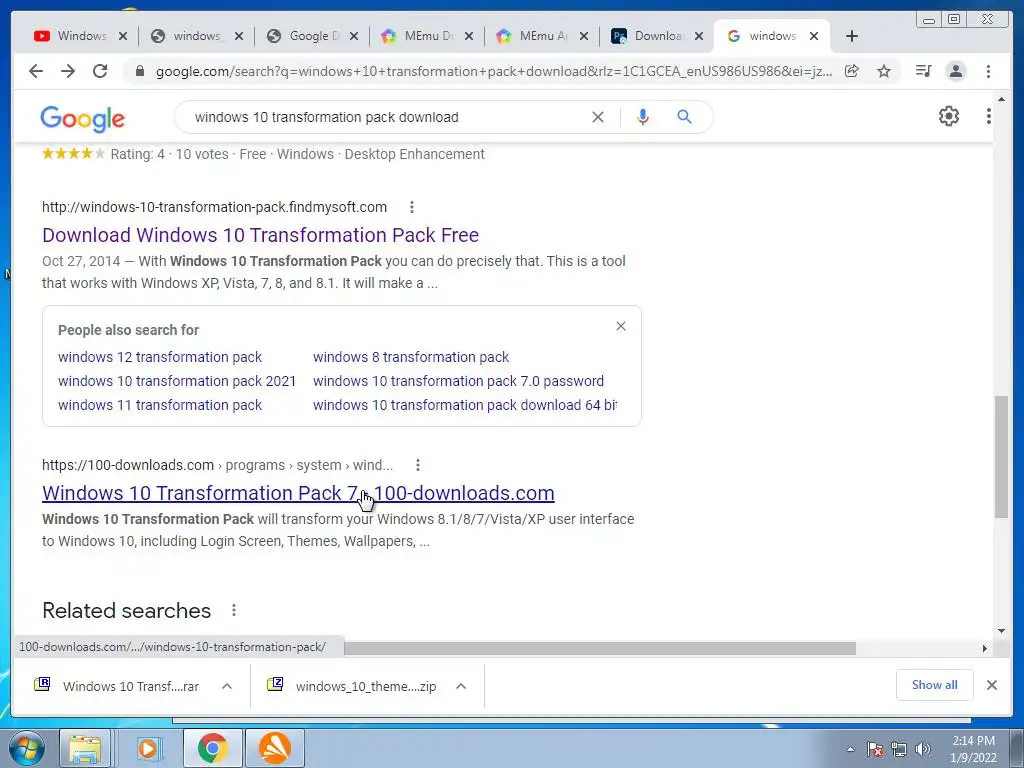Viewport: 1024px width, 768px height.
Task: Clear the Google search box text
Action: click(598, 117)
